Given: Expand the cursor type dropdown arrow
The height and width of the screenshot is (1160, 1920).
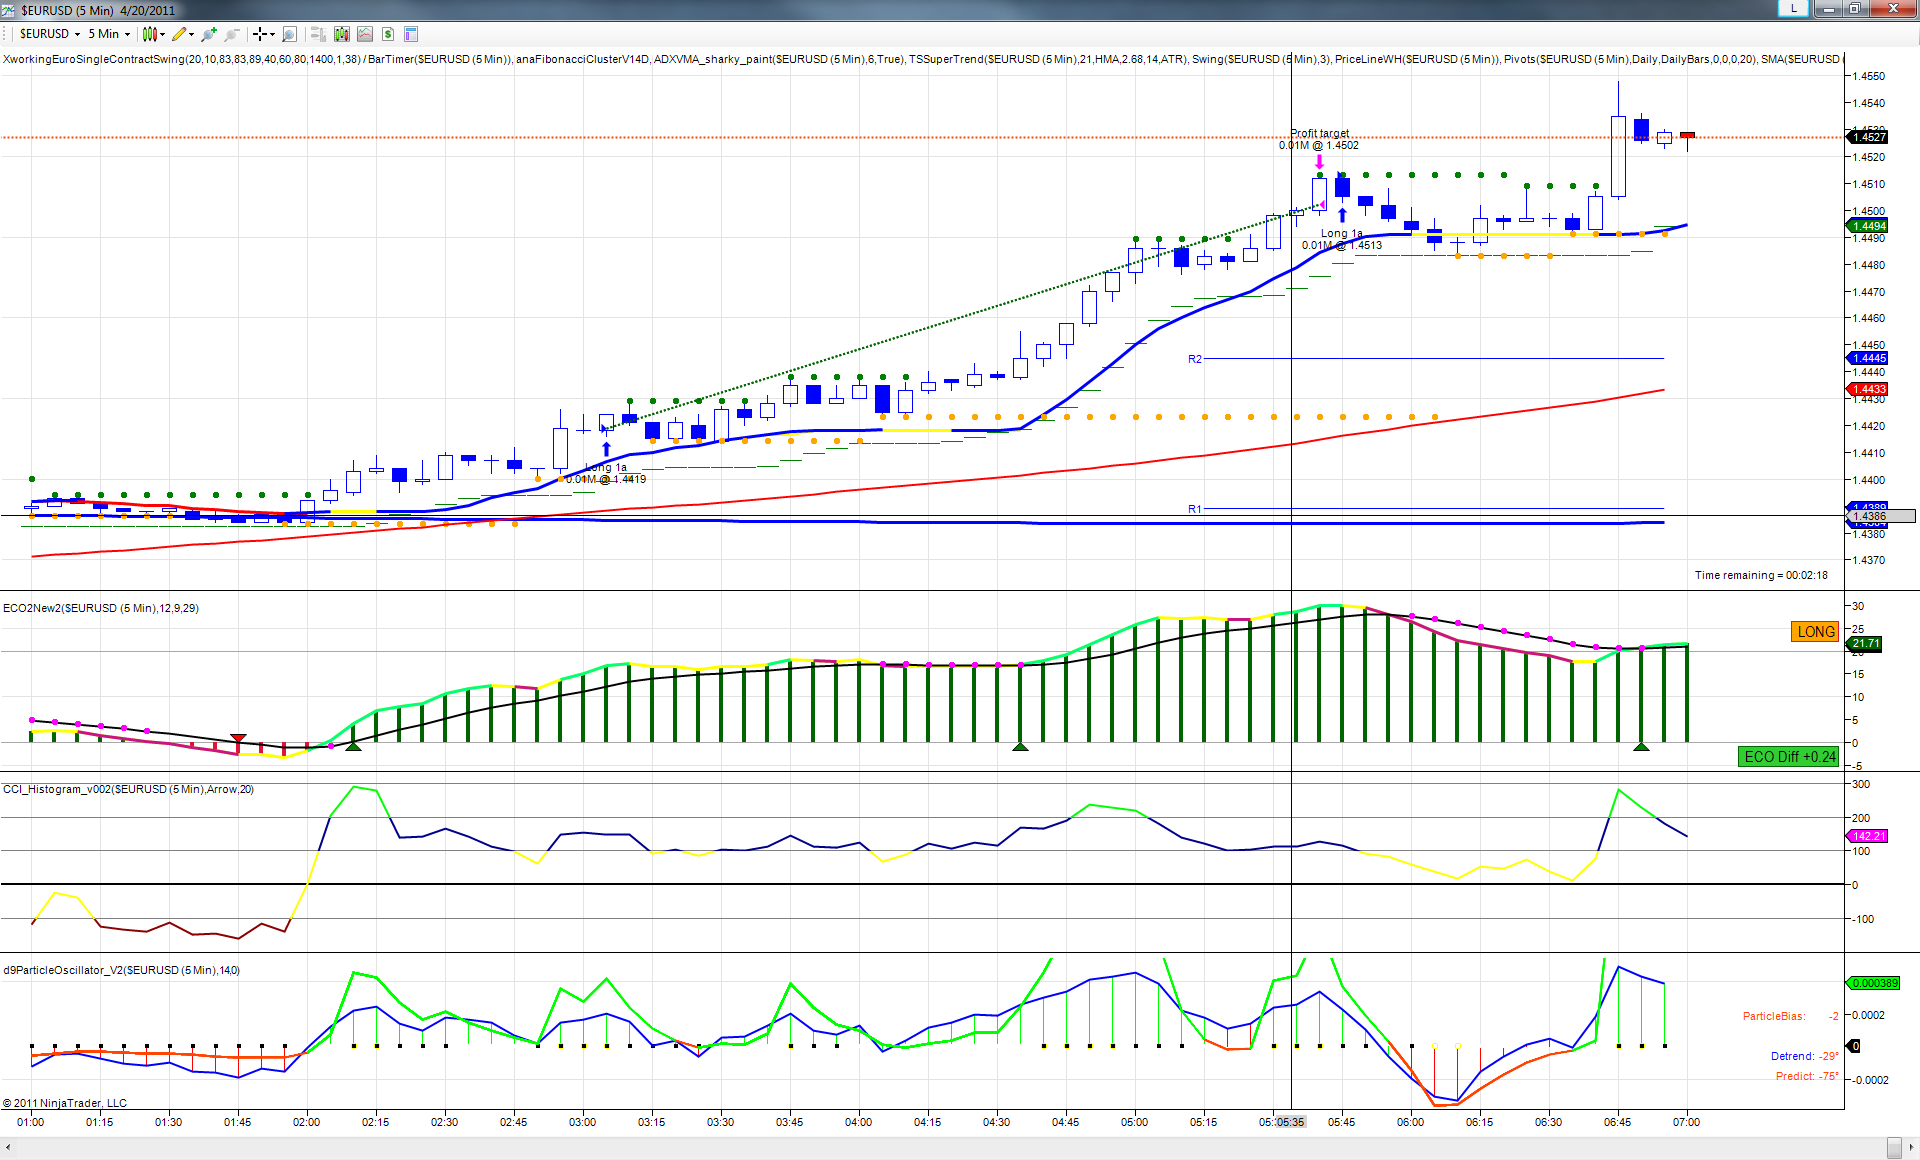Looking at the screenshot, I should (x=272, y=34).
